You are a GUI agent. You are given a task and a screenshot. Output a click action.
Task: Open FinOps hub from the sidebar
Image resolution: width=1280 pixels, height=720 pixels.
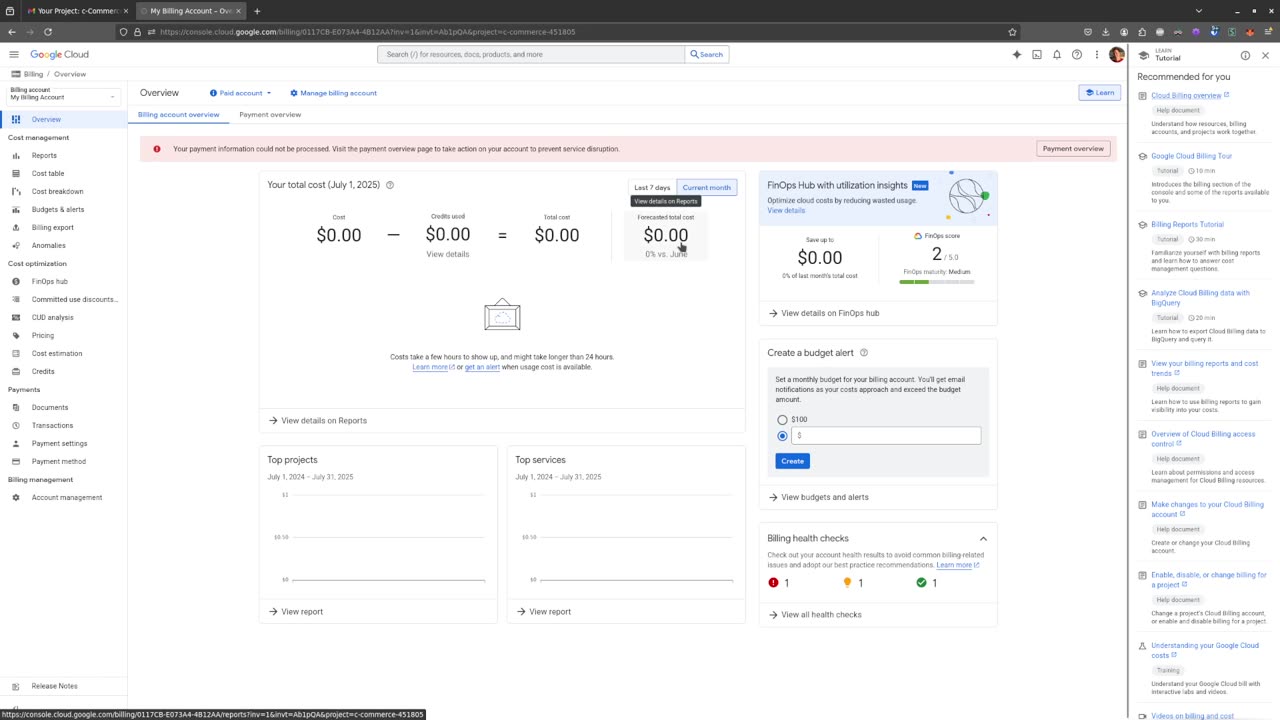(x=49, y=281)
